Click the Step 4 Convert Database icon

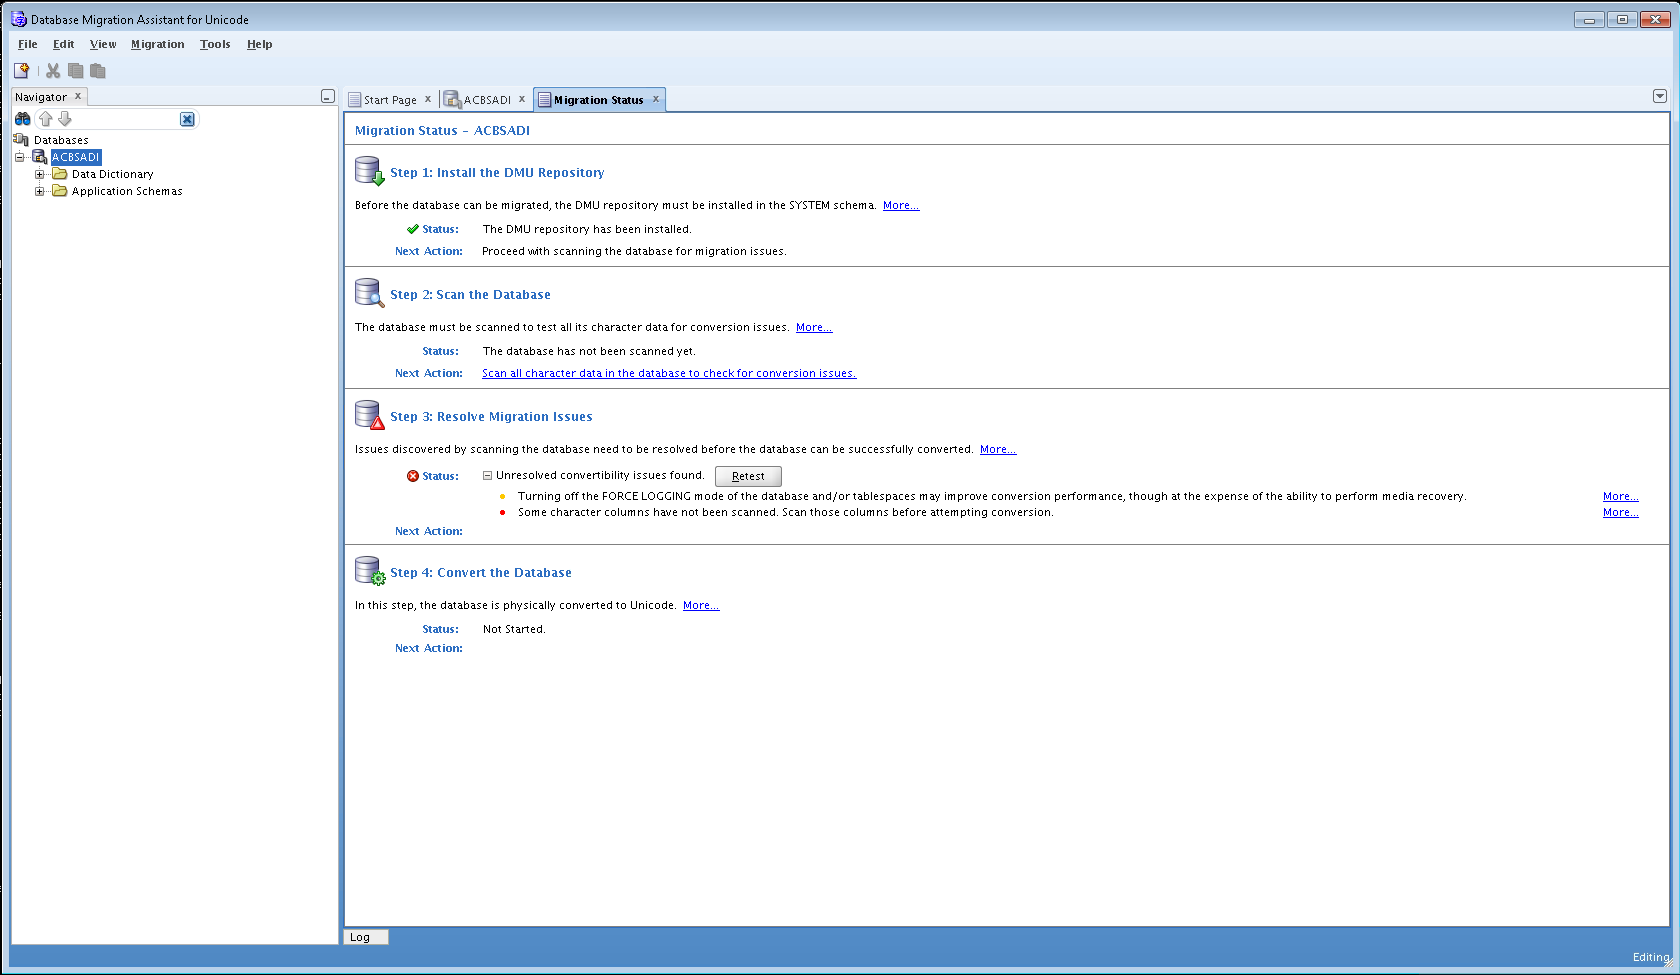point(369,571)
